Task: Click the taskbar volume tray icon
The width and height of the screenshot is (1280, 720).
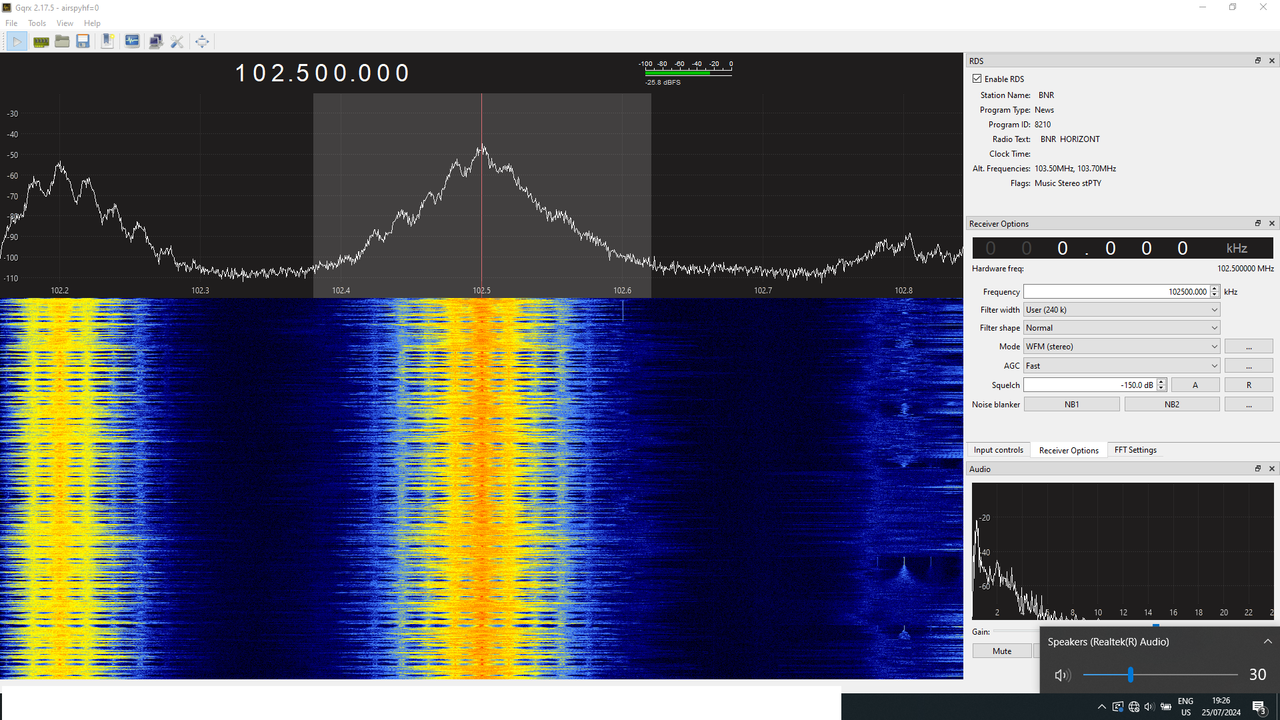Action: click(x=1148, y=706)
